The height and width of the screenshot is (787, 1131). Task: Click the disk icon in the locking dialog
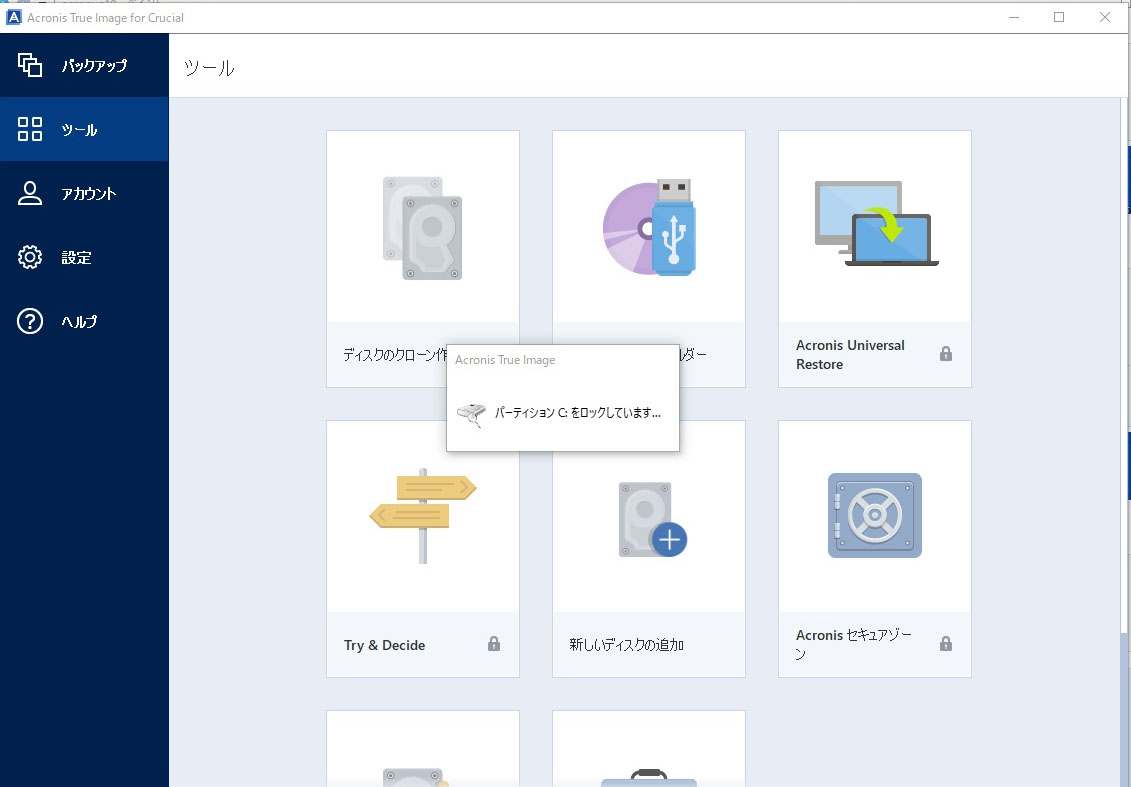tap(472, 414)
